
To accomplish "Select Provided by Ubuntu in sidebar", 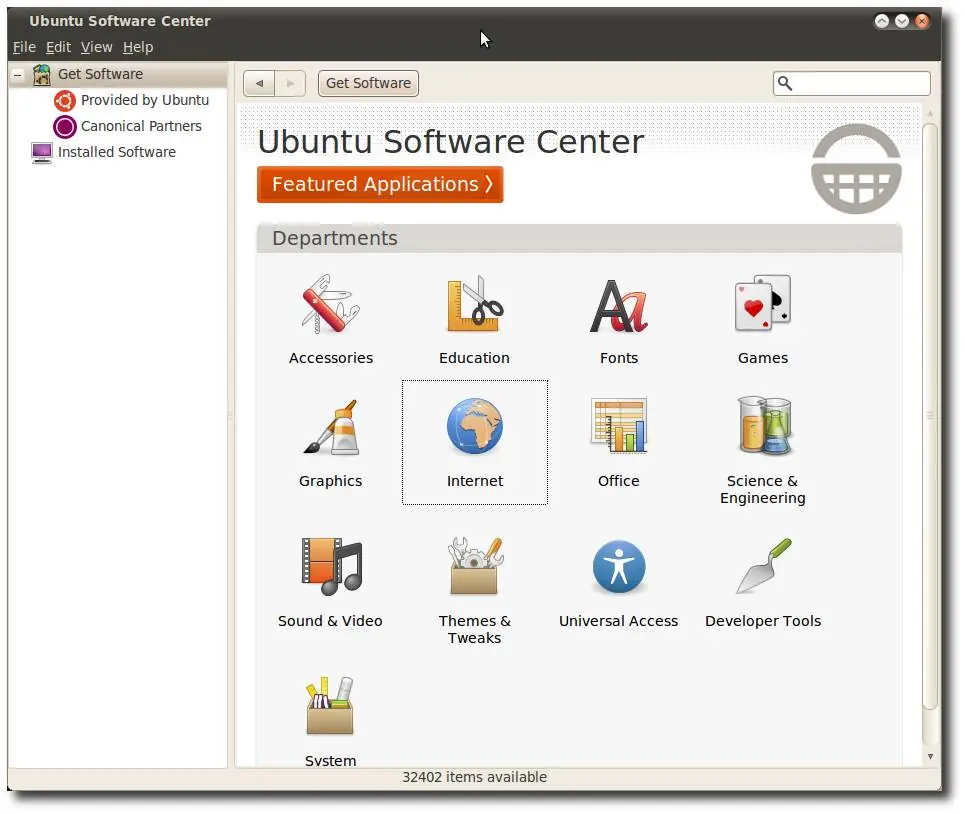I will tap(145, 100).
